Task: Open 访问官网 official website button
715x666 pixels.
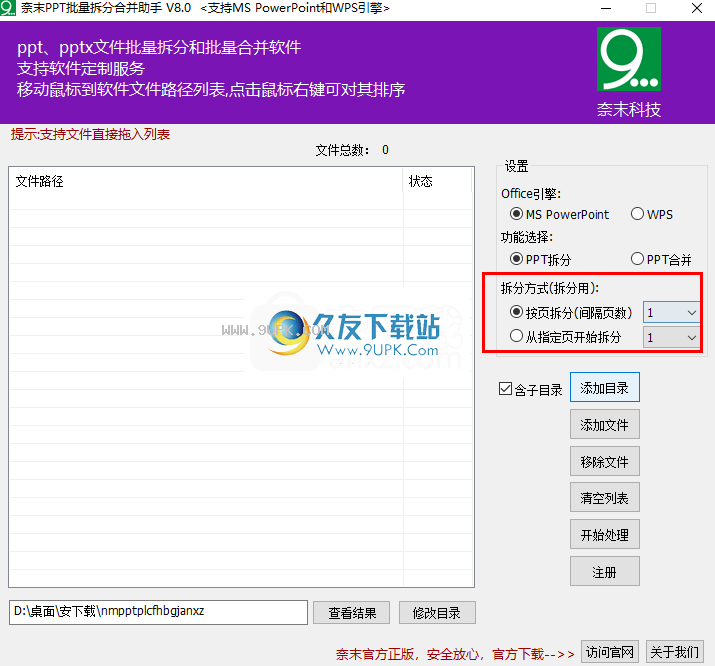Action: pos(610,652)
